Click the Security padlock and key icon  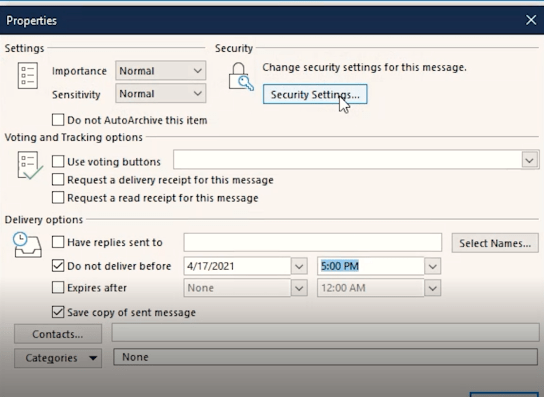pyautogui.click(x=241, y=76)
